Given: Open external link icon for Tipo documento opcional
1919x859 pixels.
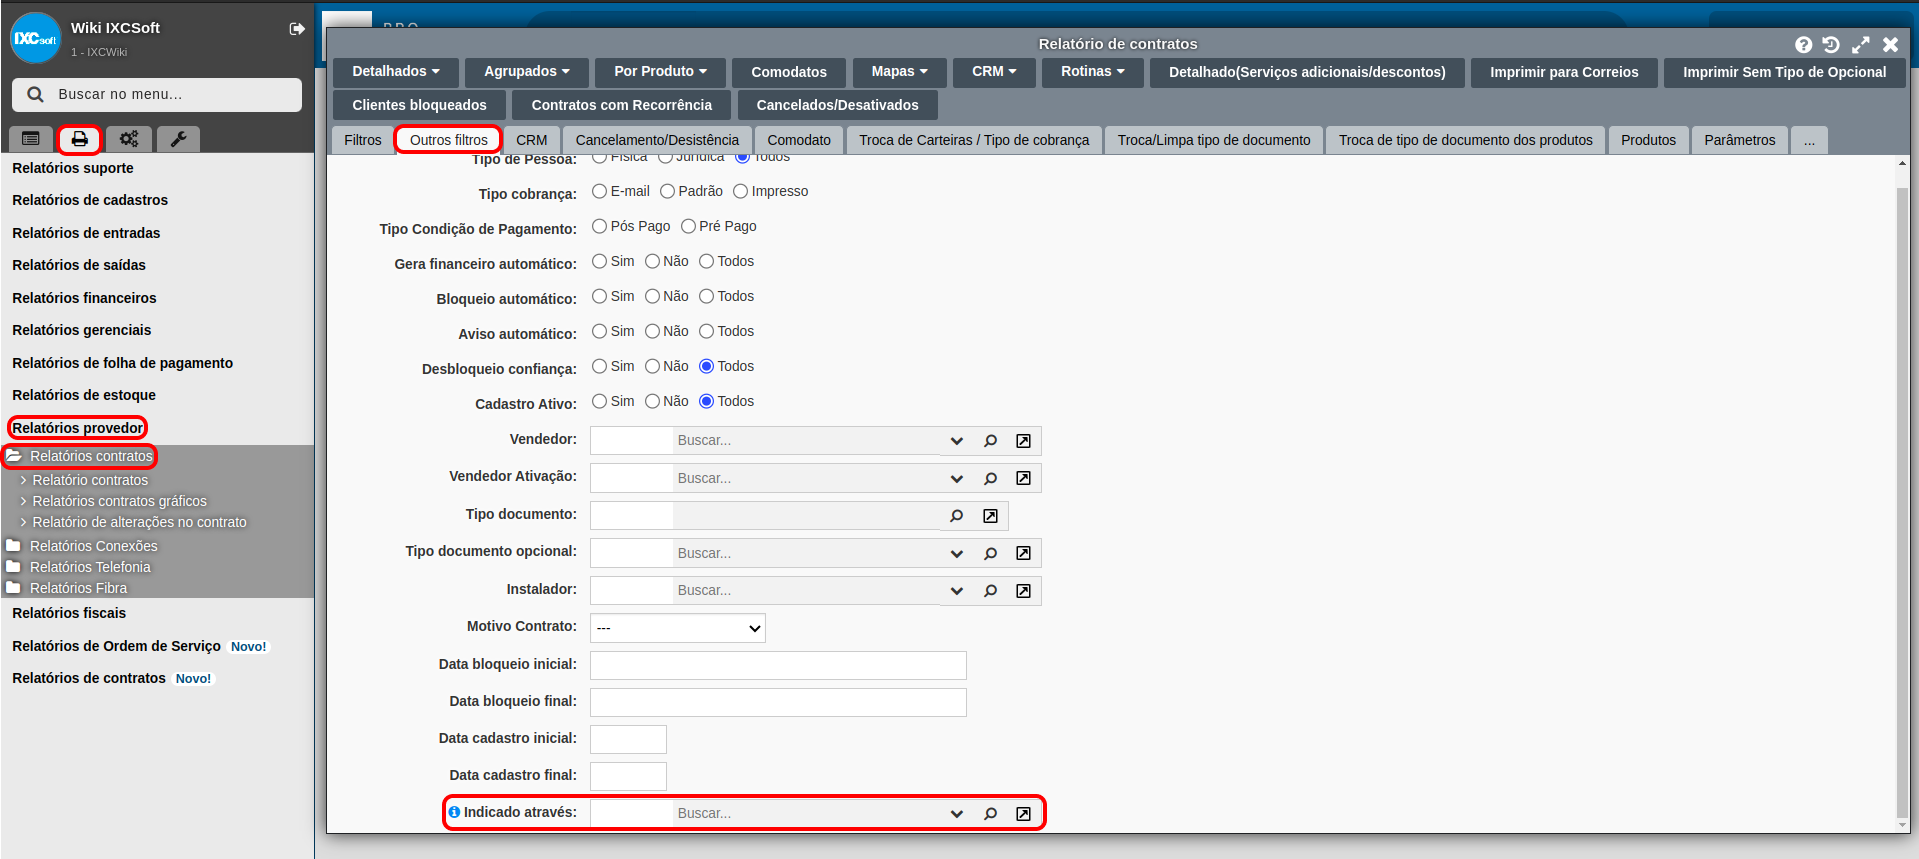Looking at the screenshot, I should 1023,553.
